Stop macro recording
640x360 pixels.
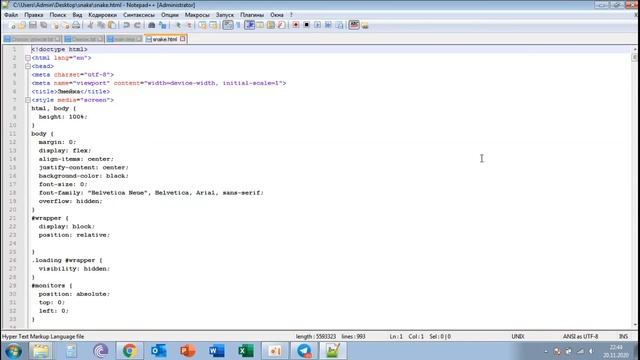[x=307, y=25]
